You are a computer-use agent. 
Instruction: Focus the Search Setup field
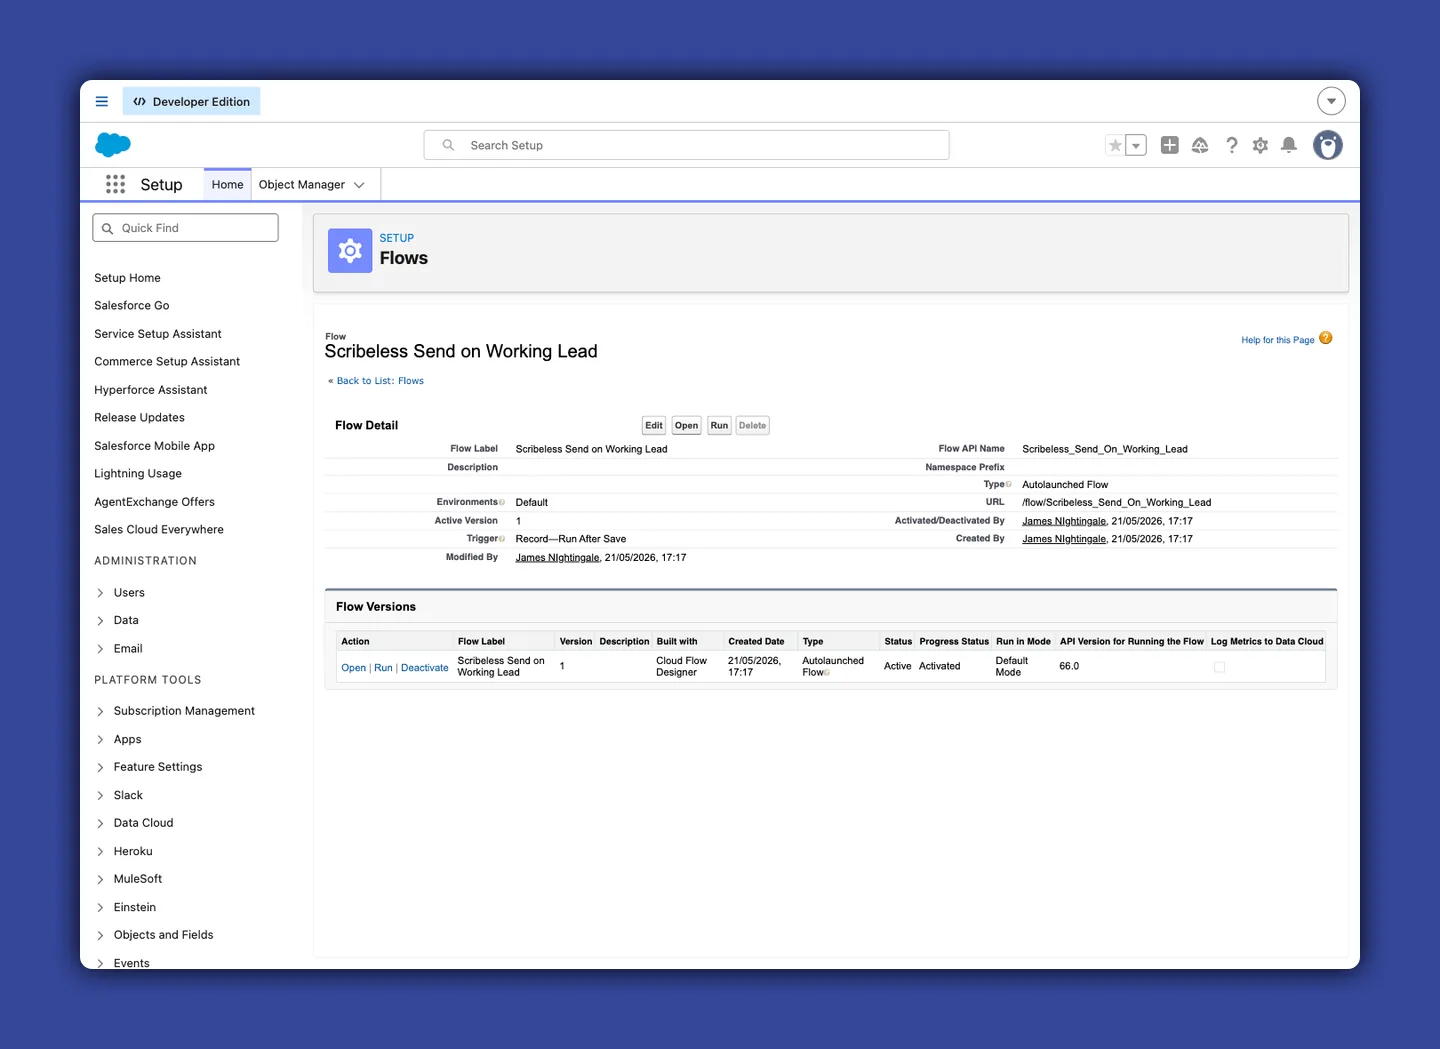686,145
